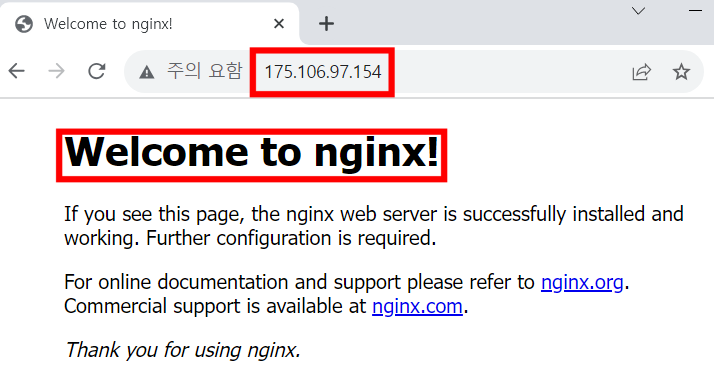Viewport: 714px width, 379px height.
Task: Close the Welcome to nginx! tab
Action: coord(279,24)
